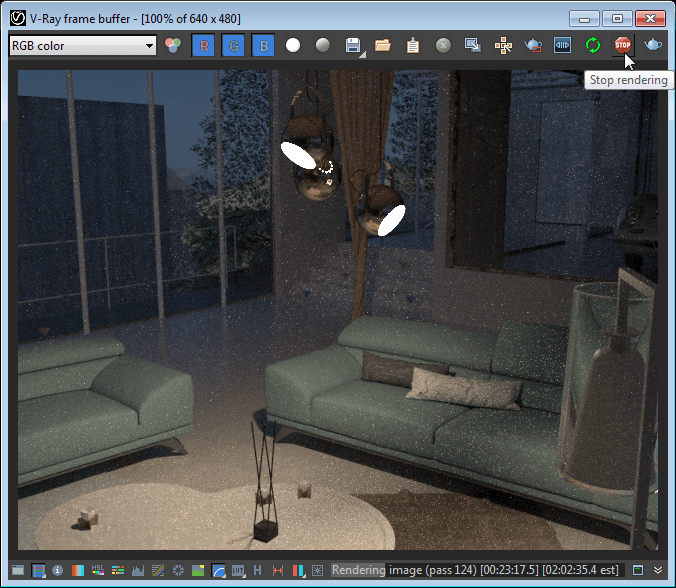Save the rendered image with floppy icon
This screenshot has height=588, width=676.
coord(353,45)
